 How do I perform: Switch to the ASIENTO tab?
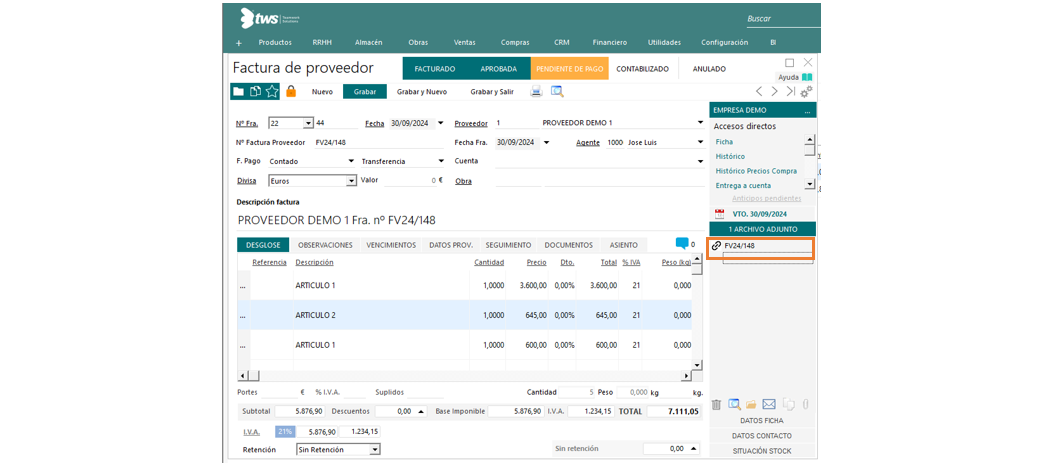(624, 245)
